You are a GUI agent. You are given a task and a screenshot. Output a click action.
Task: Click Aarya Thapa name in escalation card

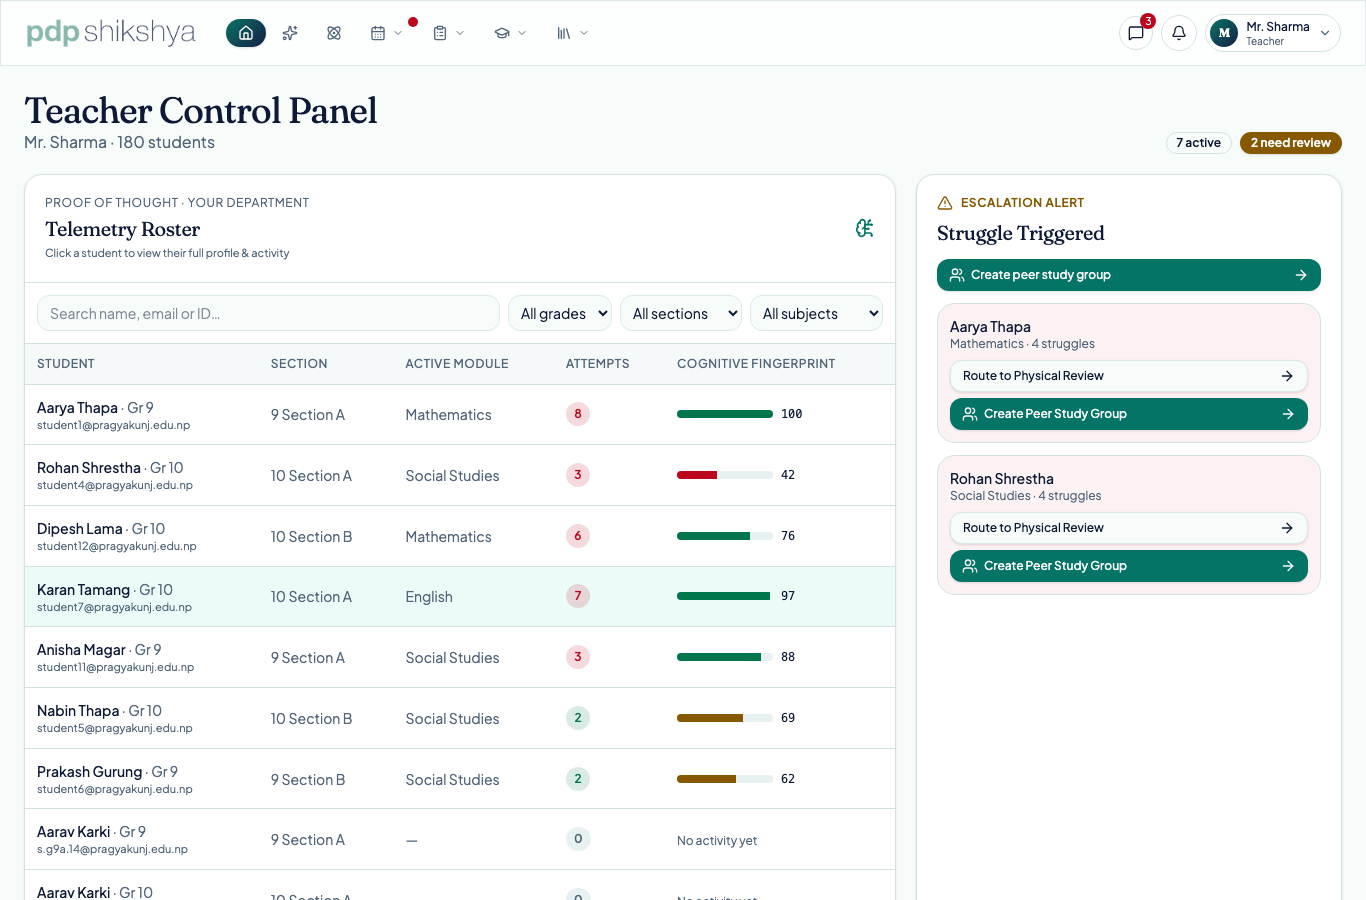click(x=990, y=327)
